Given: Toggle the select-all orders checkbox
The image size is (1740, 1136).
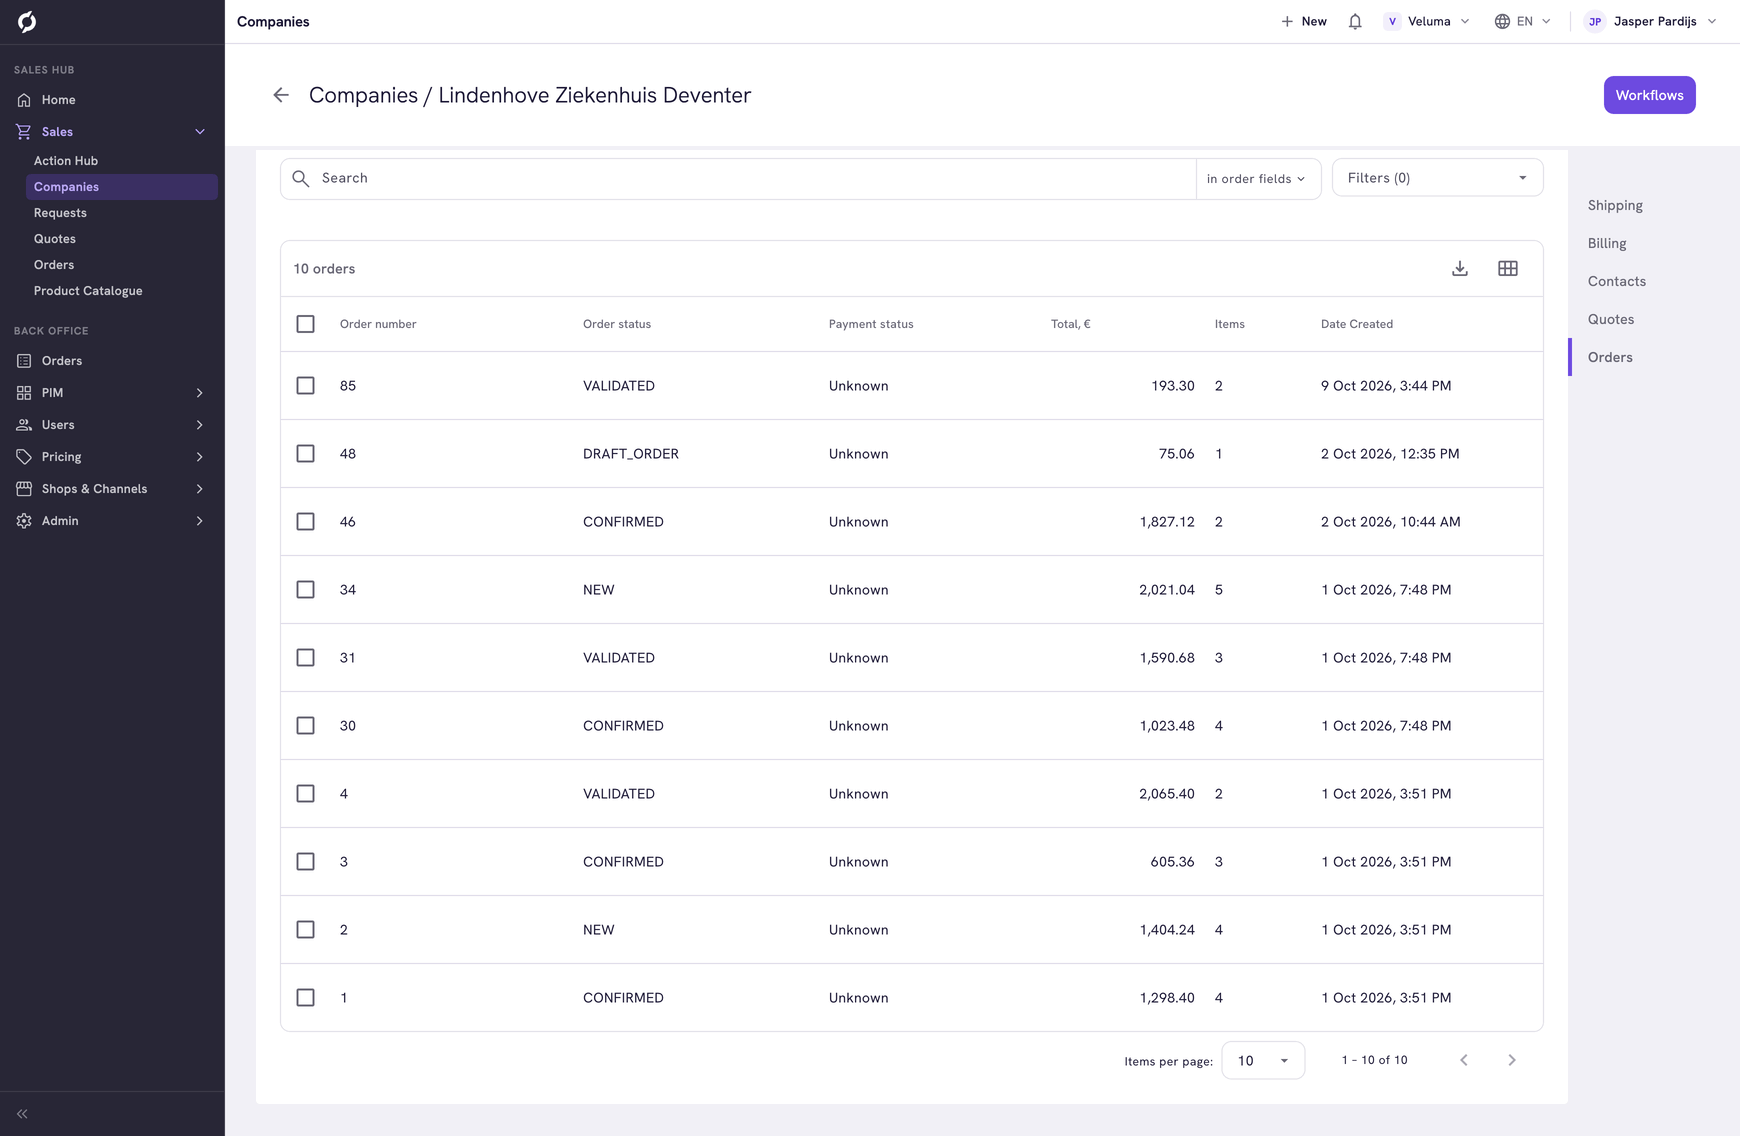Looking at the screenshot, I should (x=306, y=324).
